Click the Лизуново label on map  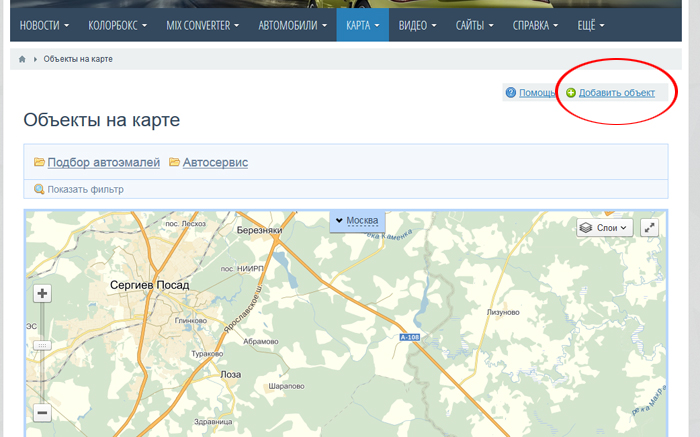click(503, 312)
